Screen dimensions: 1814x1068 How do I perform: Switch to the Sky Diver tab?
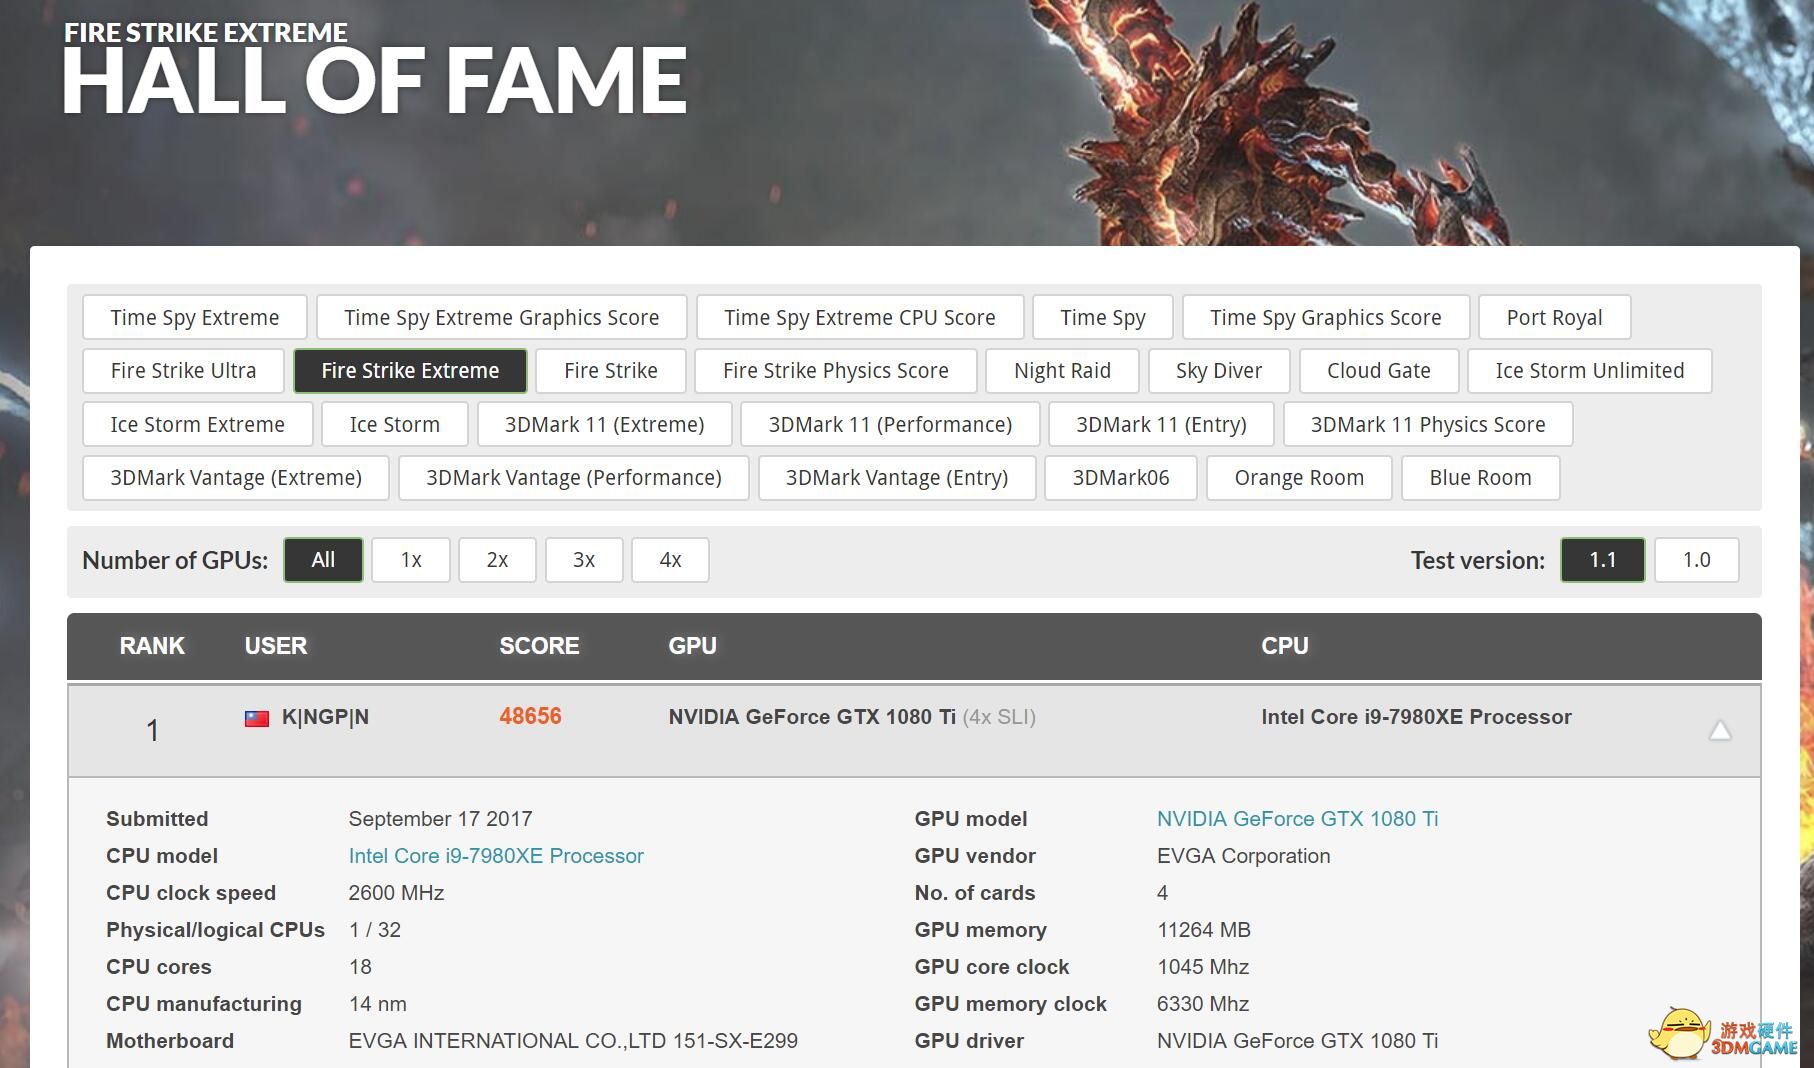[1219, 370]
